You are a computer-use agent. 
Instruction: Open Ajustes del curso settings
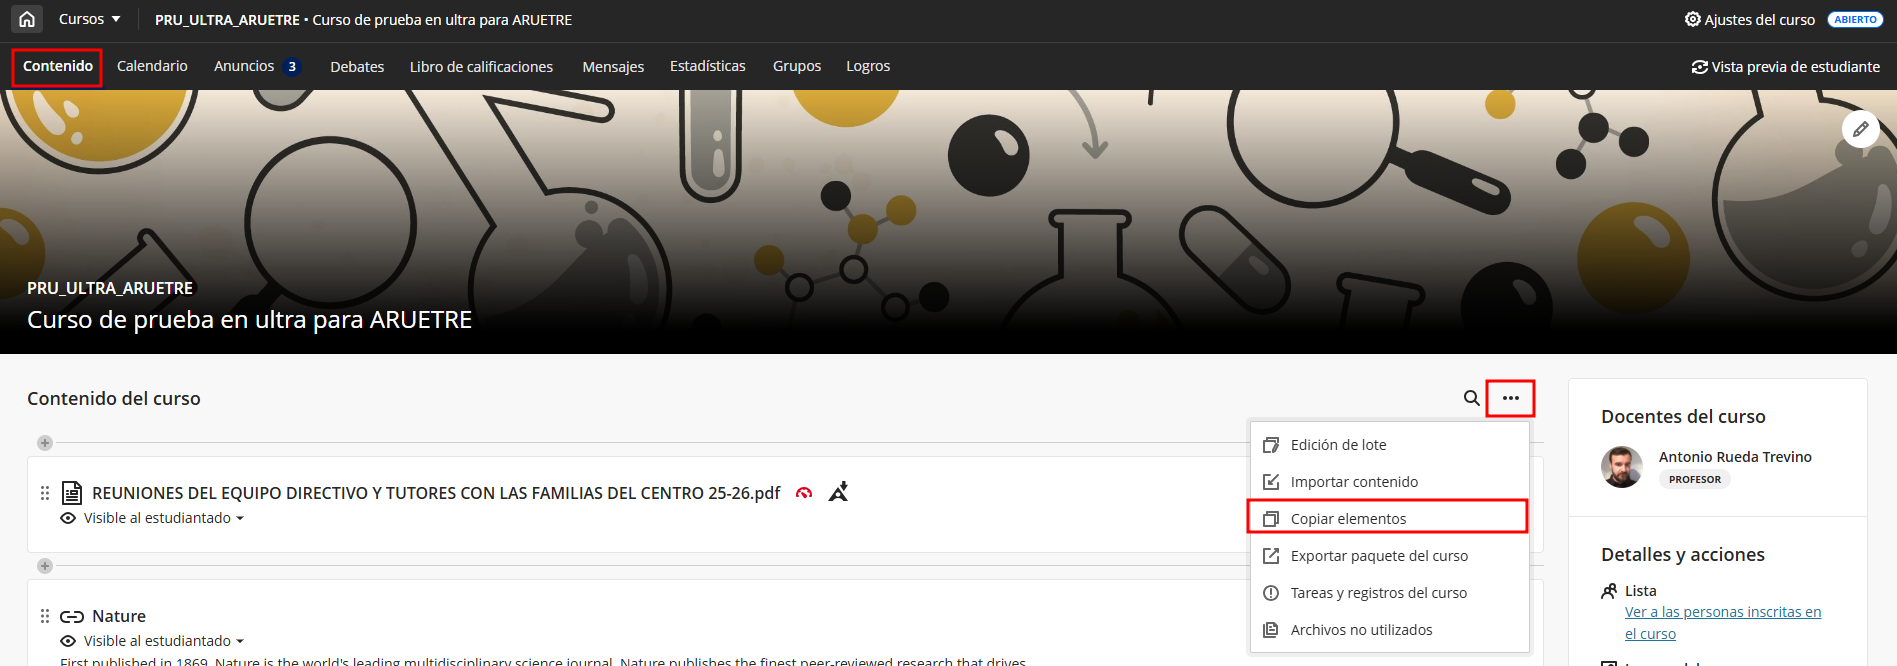coord(1749,20)
